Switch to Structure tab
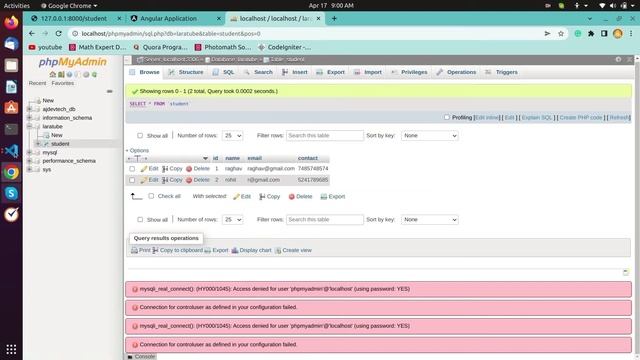 click(186, 72)
